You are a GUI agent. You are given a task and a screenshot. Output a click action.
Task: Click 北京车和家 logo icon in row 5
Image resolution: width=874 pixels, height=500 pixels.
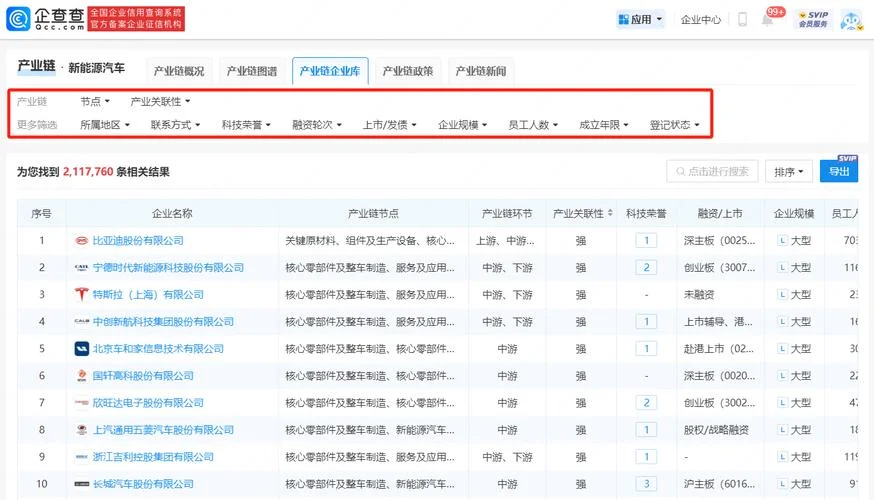[x=82, y=349]
